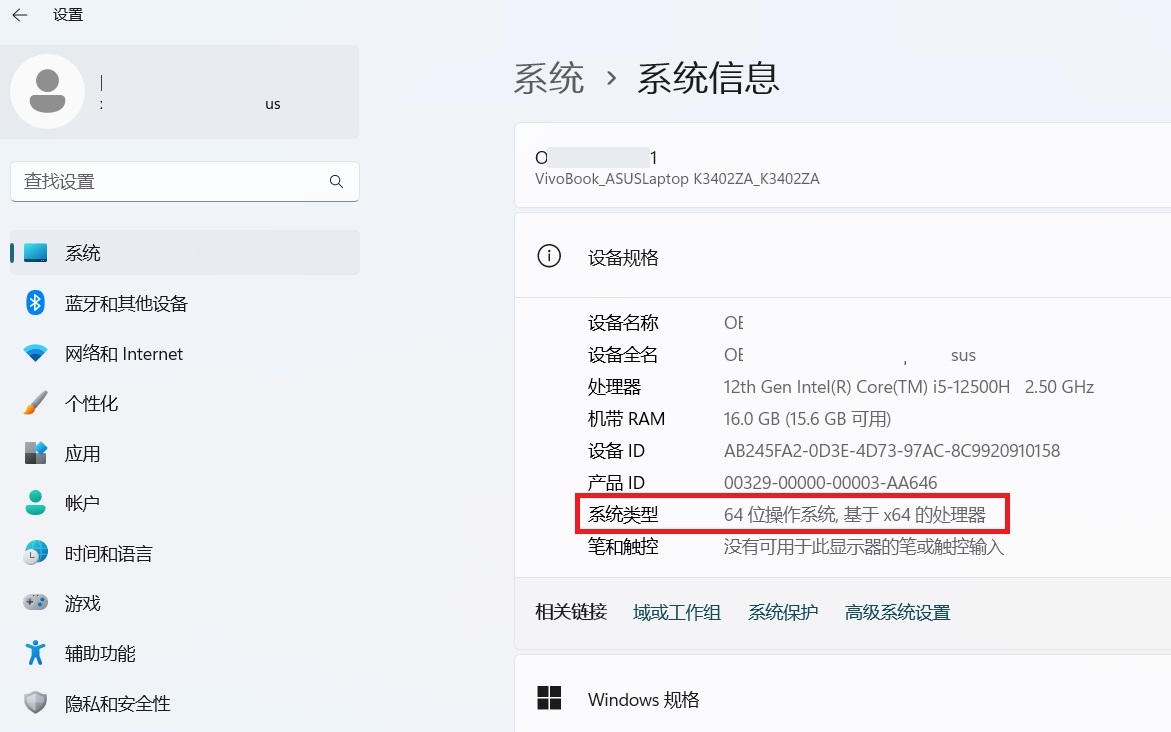Viewport: 1171px width, 732px height.
Task: Click the 设备名称 label
Action: click(623, 323)
